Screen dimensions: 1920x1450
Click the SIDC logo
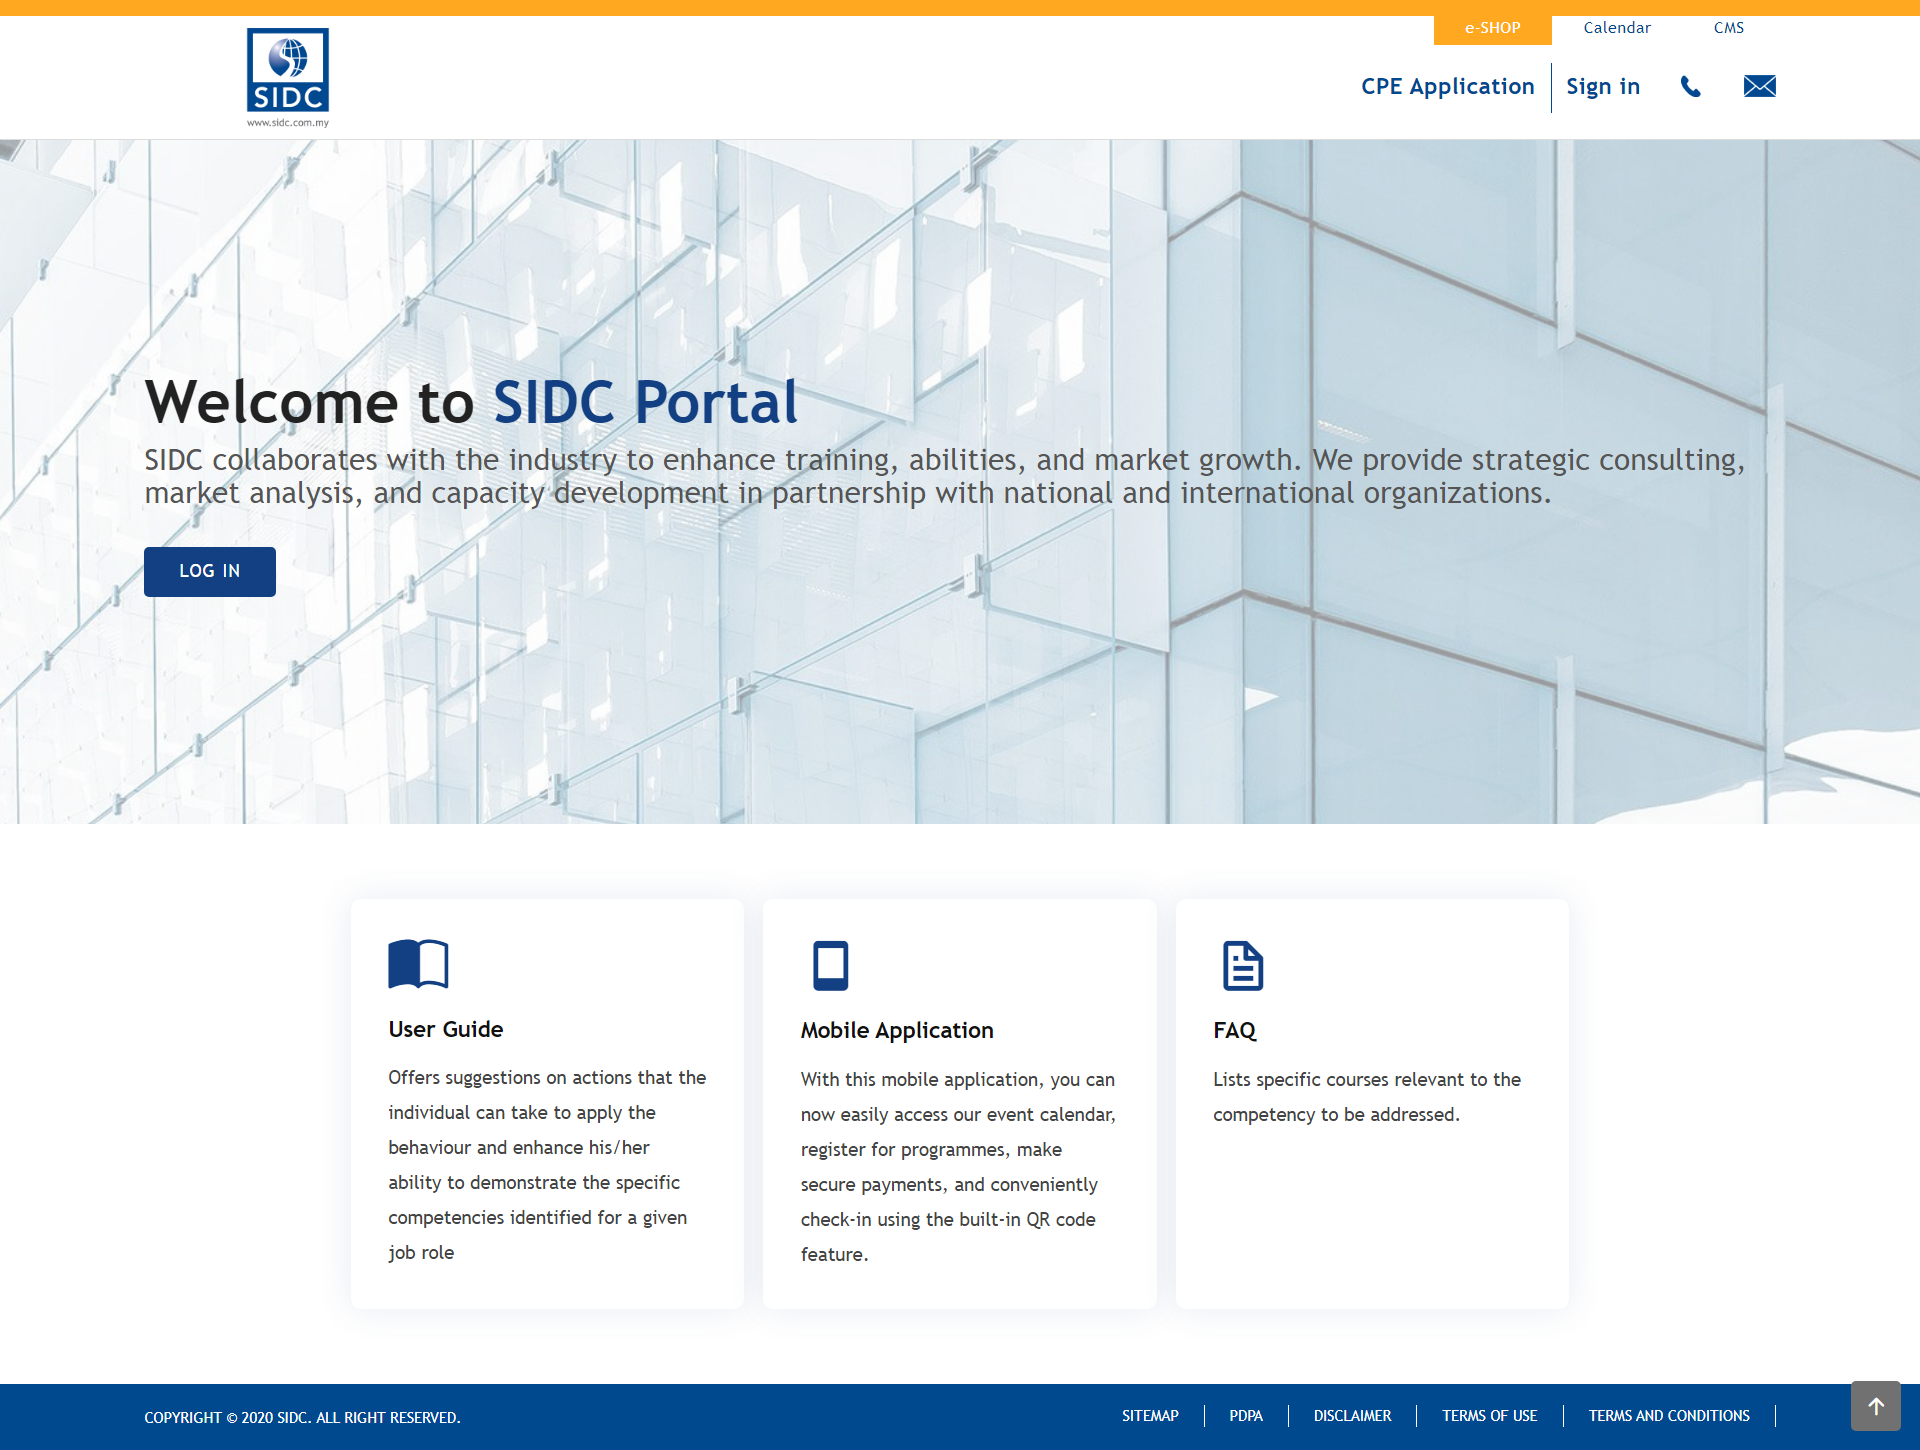pyautogui.click(x=288, y=76)
